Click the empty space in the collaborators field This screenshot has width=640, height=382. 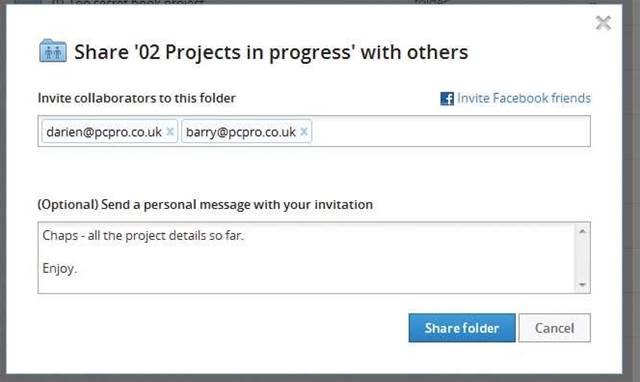(449, 131)
